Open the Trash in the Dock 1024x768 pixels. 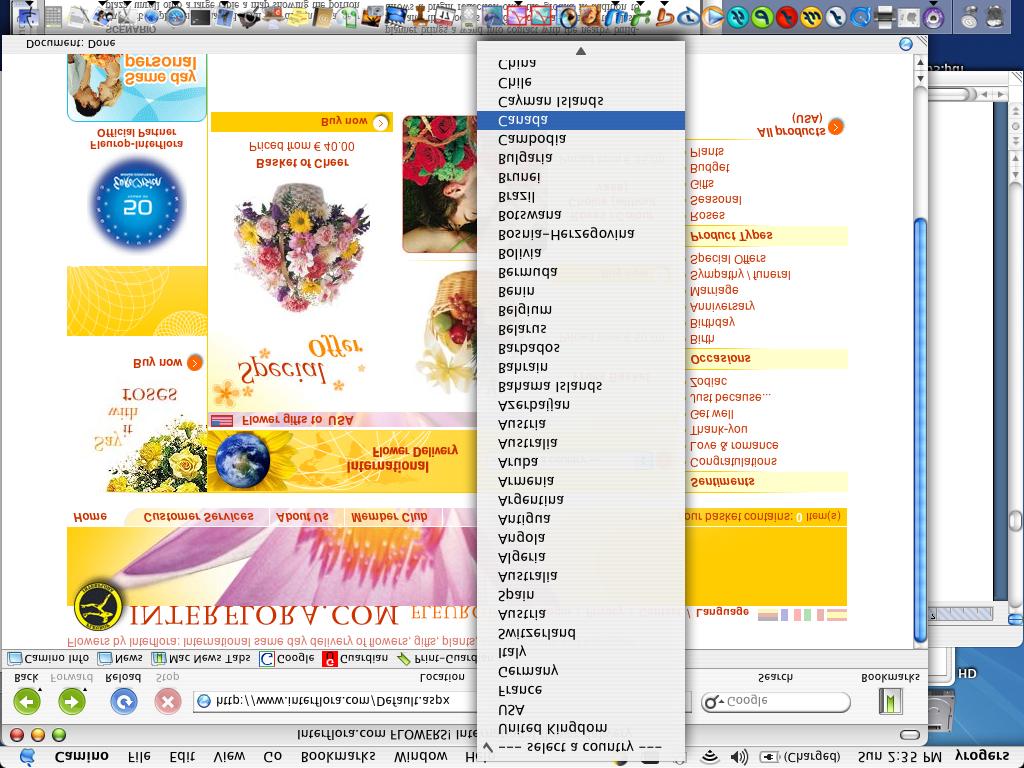(995, 16)
